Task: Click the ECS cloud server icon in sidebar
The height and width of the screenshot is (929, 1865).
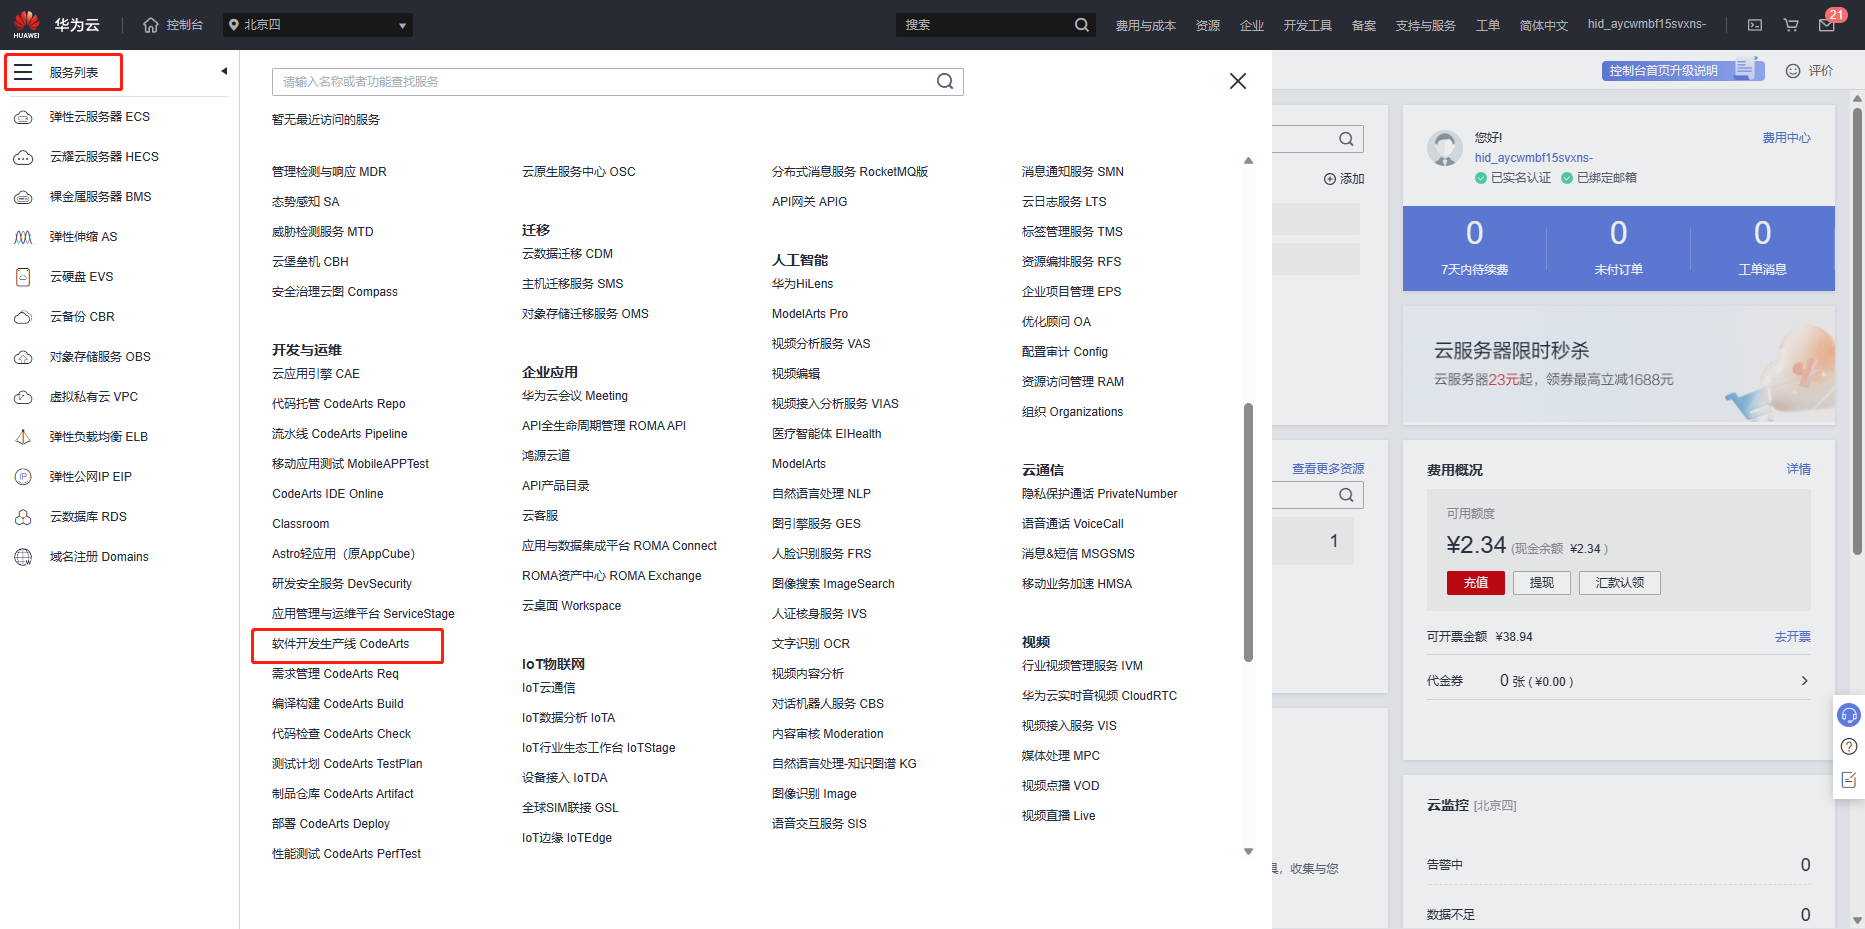Action: pyautogui.click(x=23, y=117)
